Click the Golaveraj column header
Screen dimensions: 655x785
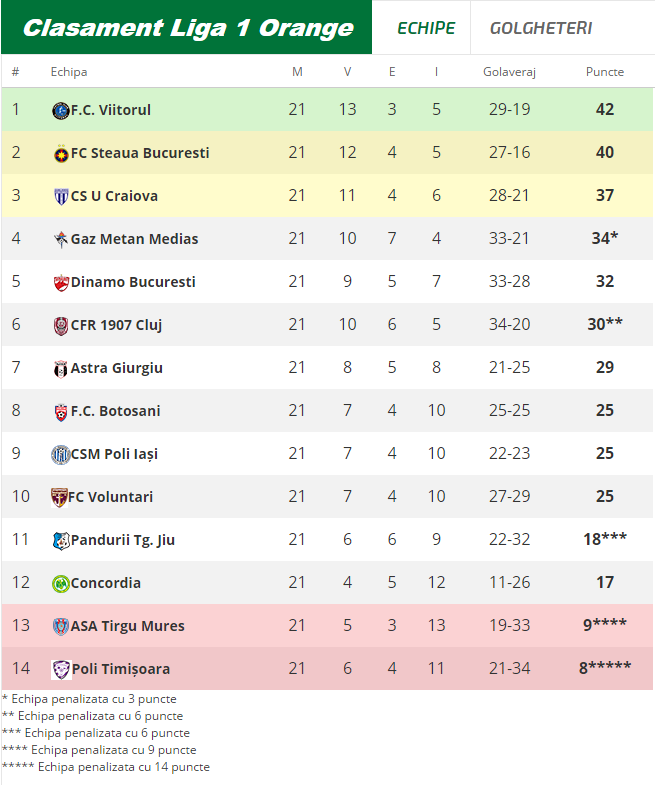click(x=510, y=72)
